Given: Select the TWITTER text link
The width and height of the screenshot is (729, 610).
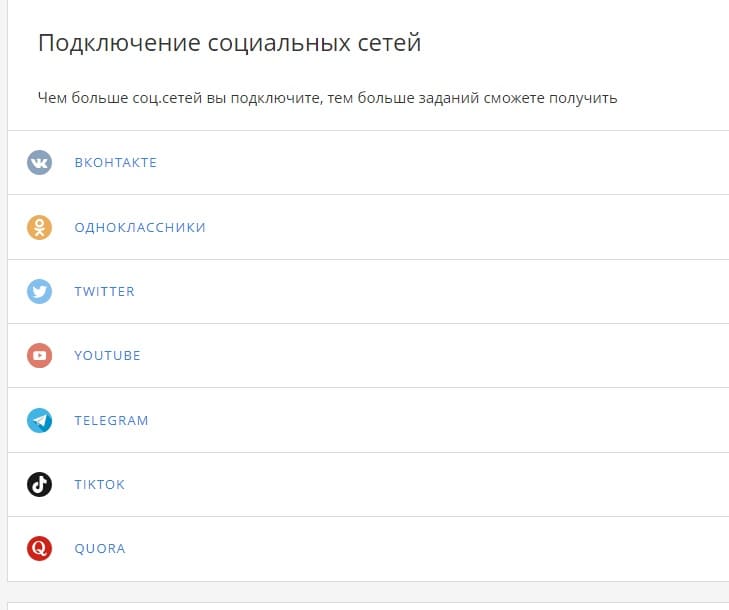Looking at the screenshot, I should [x=104, y=292].
